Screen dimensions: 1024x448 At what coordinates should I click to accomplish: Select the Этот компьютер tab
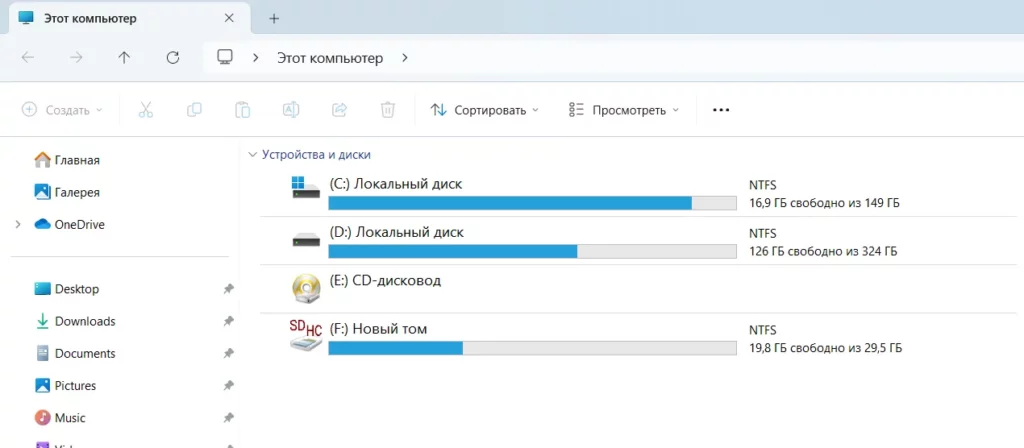pos(127,18)
